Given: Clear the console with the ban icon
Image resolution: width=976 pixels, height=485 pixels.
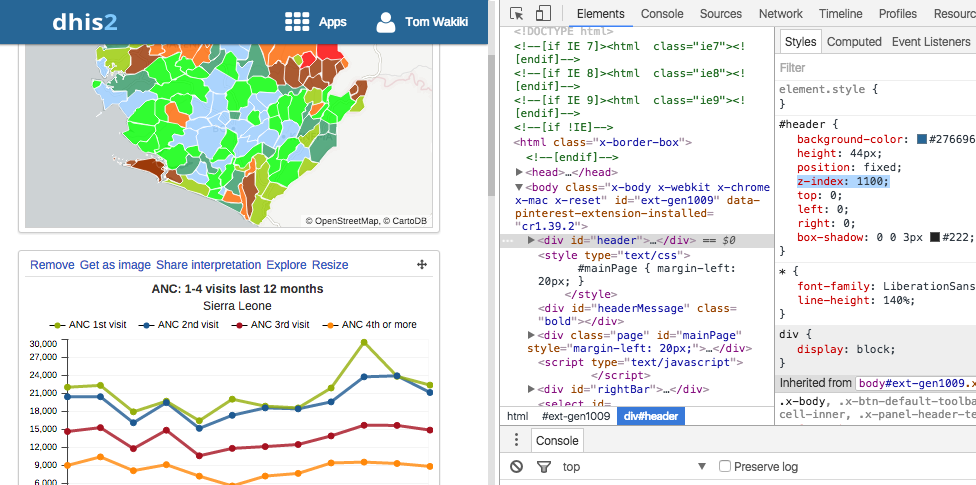Looking at the screenshot, I should click(517, 466).
